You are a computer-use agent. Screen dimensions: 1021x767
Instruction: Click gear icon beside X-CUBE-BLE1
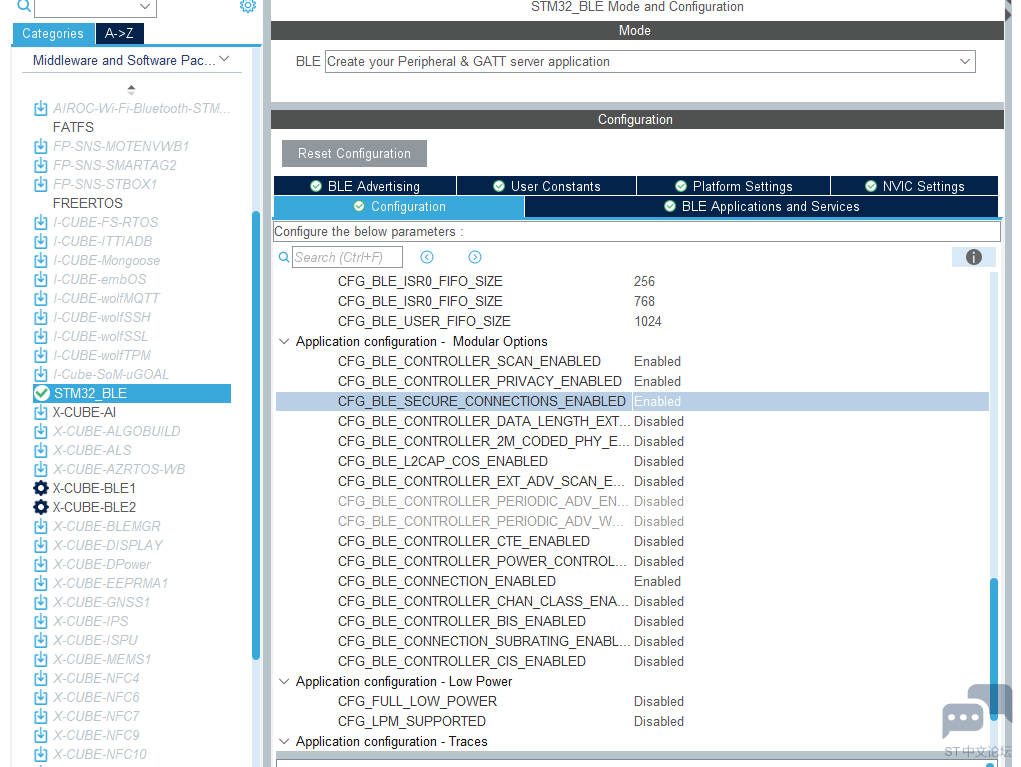[40, 488]
